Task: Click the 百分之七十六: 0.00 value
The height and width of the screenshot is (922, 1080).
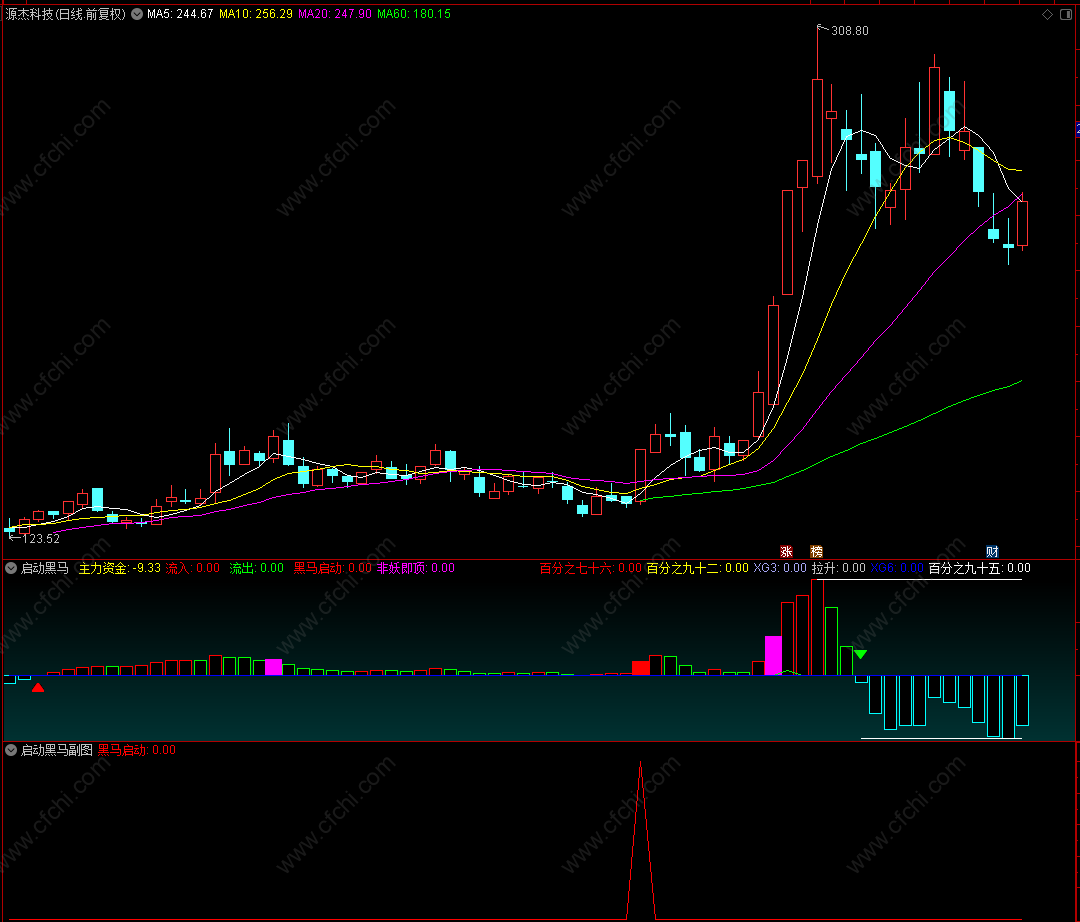Action: [x=591, y=568]
